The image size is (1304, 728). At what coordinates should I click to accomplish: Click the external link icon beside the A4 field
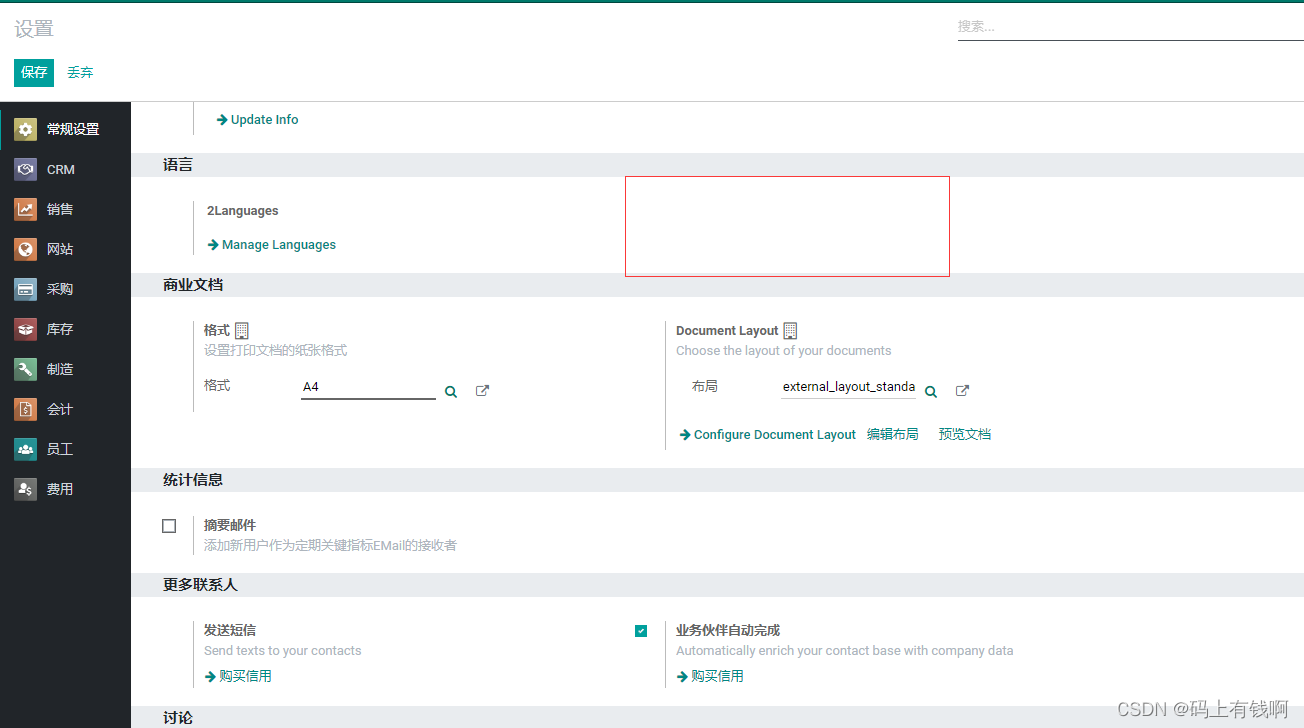coord(482,390)
